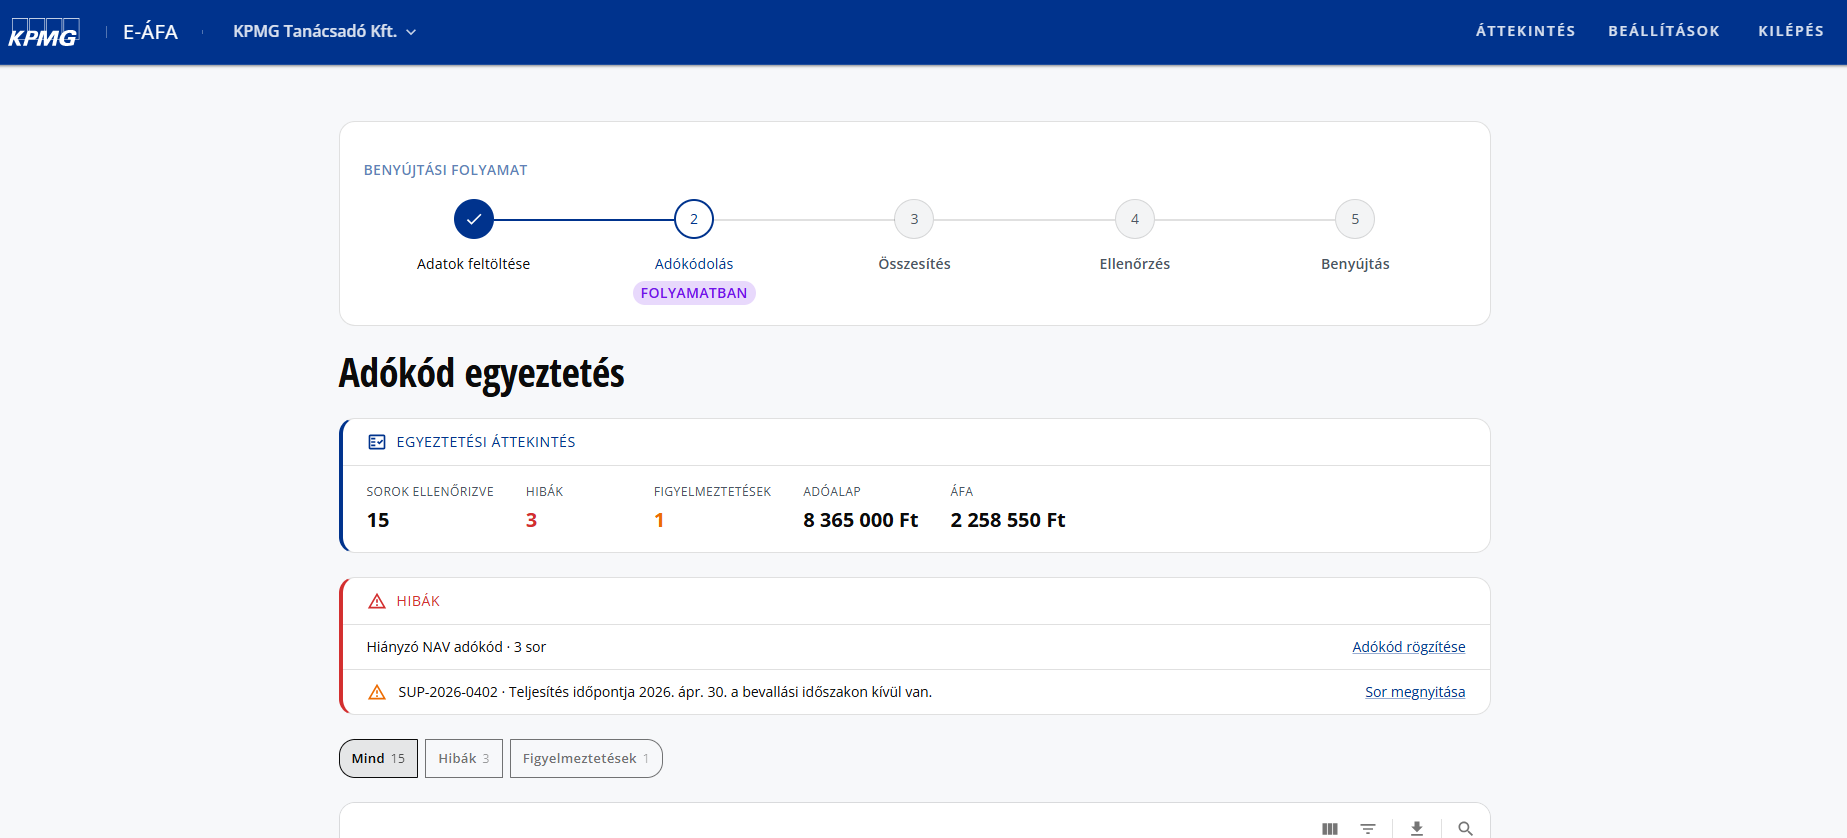Click KILÉPÉS to log out
This screenshot has height=838, width=1847.
(1791, 31)
